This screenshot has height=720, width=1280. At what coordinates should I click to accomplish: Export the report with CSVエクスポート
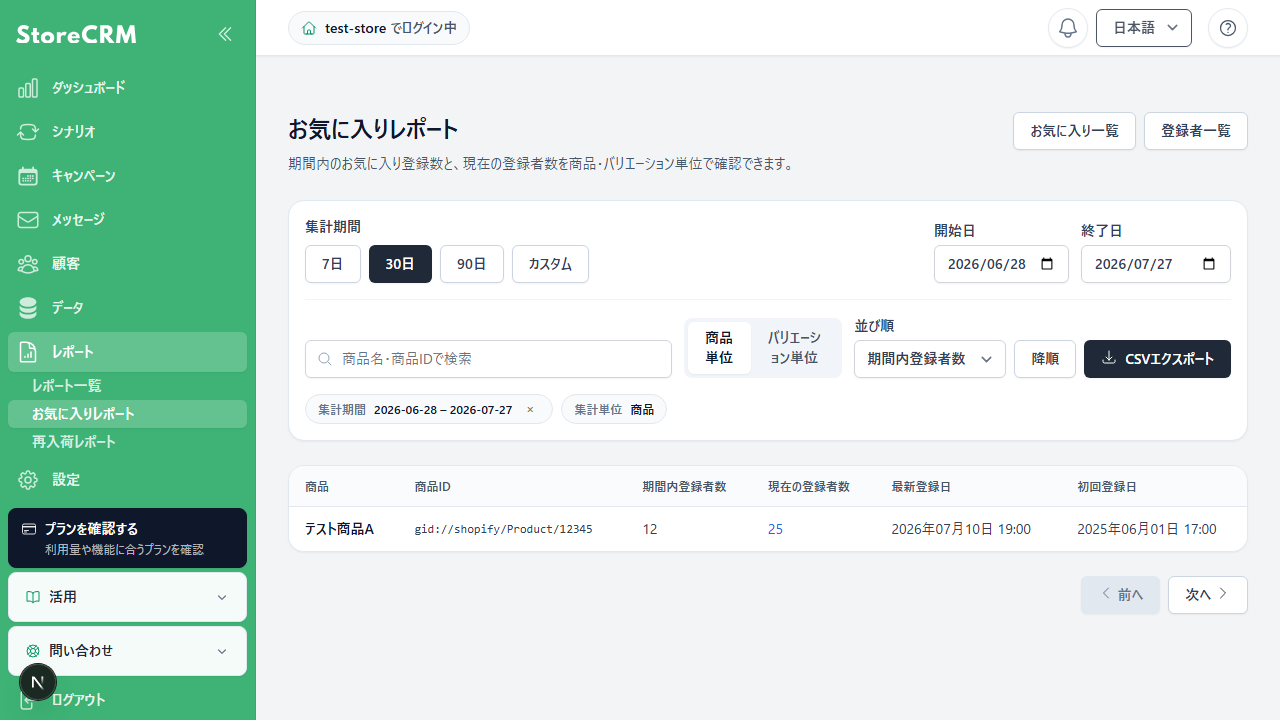pos(1157,359)
